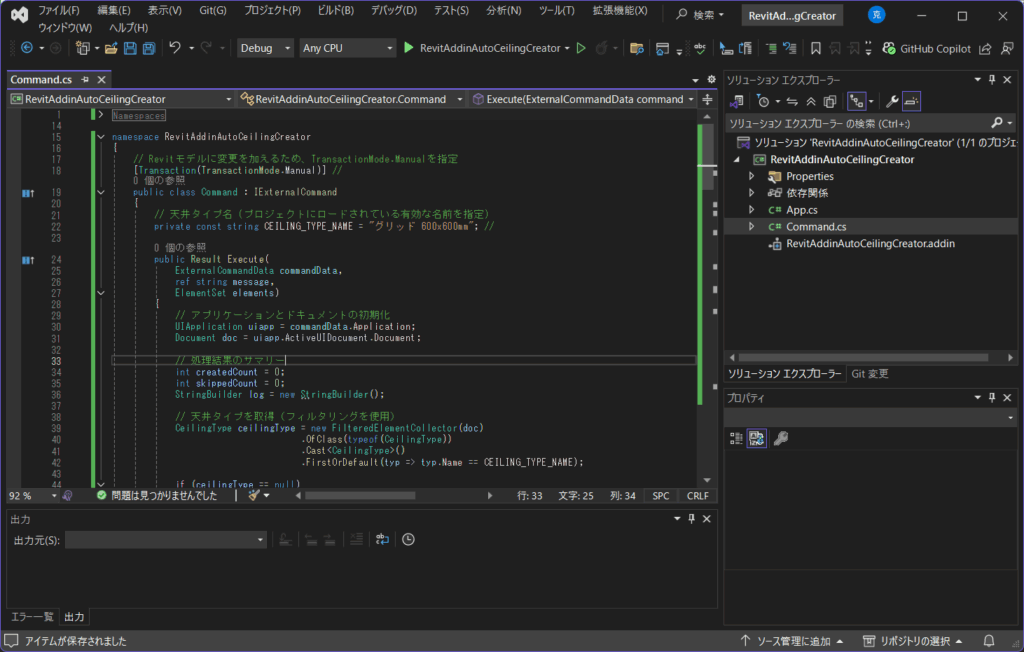The width and height of the screenshot is (1024, 652).
Task: Click the GitHub Copilot icon
Action: (889, 48)
